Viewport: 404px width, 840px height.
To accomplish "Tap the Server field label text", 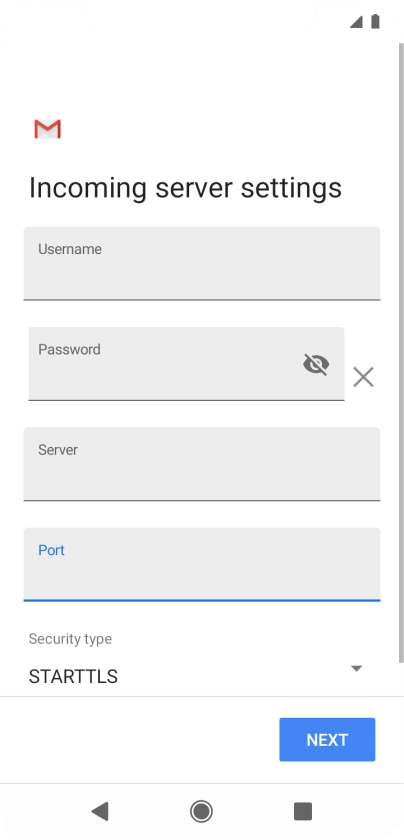I will pos(58,449).
